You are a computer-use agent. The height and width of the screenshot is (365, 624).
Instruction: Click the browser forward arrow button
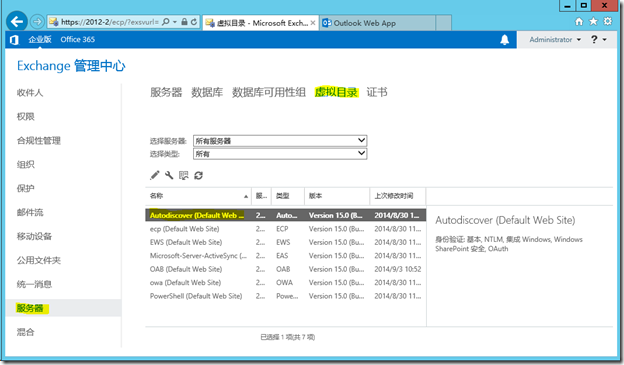[37, 21]
